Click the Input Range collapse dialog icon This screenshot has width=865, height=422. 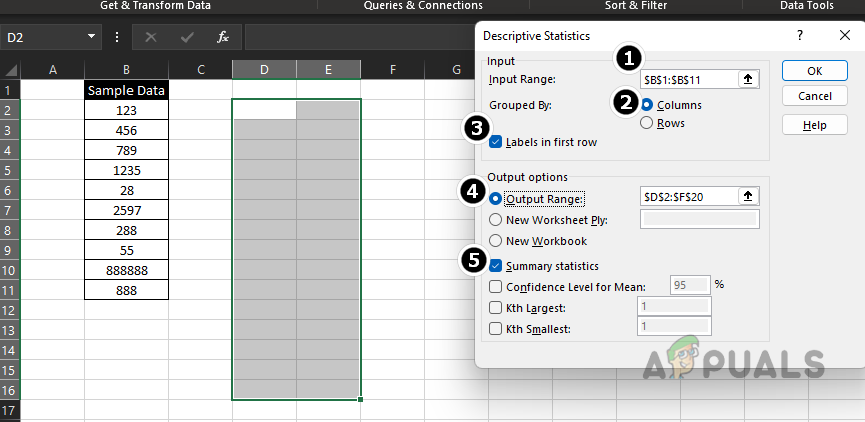748,80
